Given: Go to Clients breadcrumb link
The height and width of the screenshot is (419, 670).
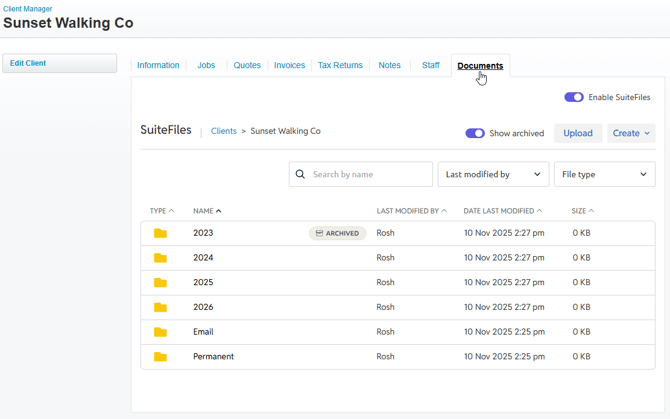Looking at the screenshot, I should coord(223,131).
